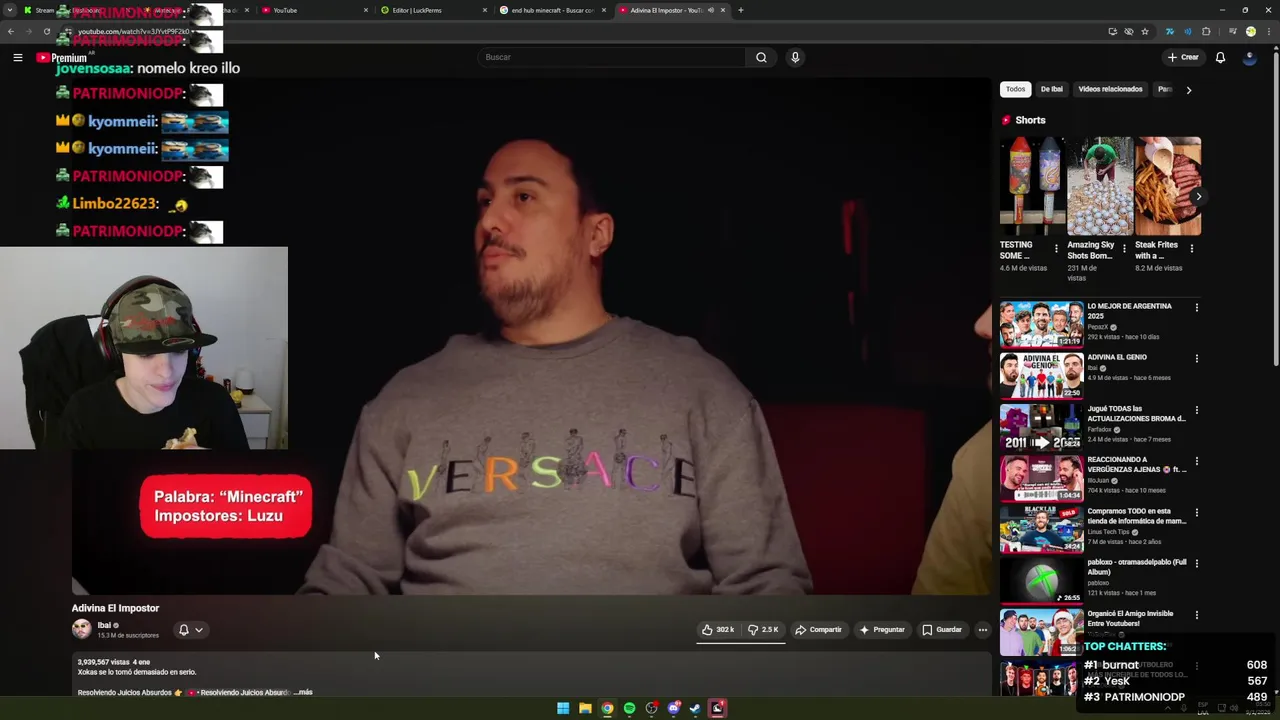Viewport: 1280px width, 720px height.
Task: Expand the description with ...más
Action: [x=301, y=692]
